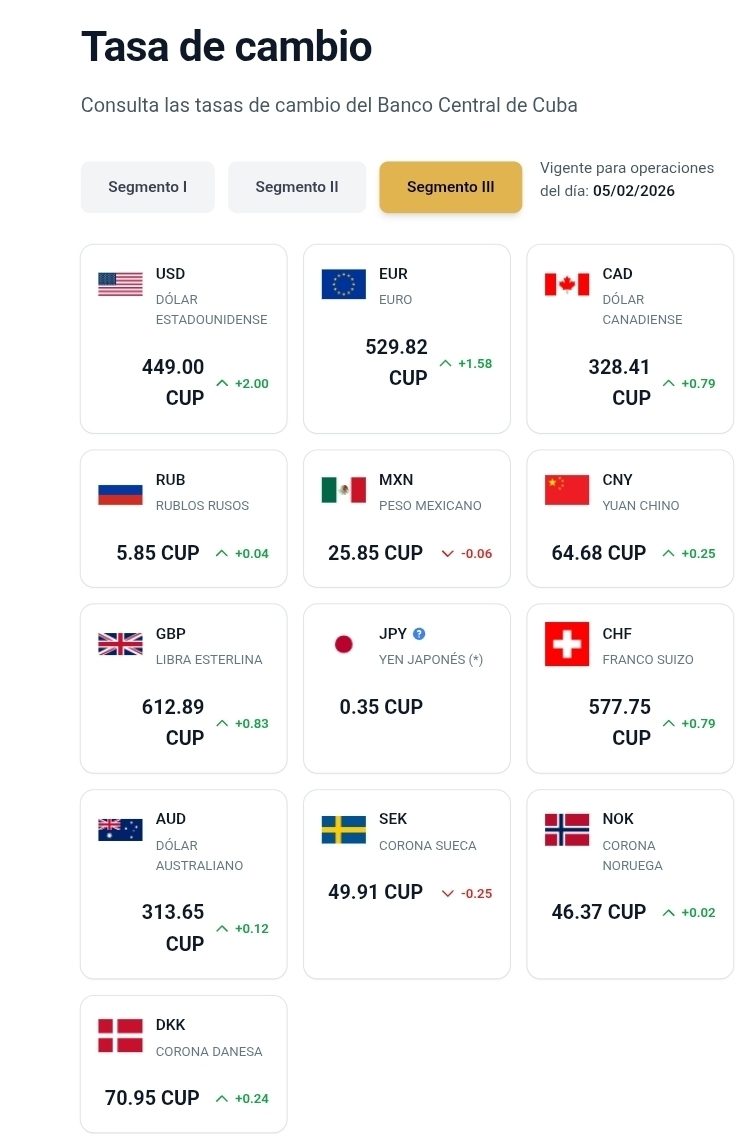Select the Segmento III tab

[x=450, y=187]
